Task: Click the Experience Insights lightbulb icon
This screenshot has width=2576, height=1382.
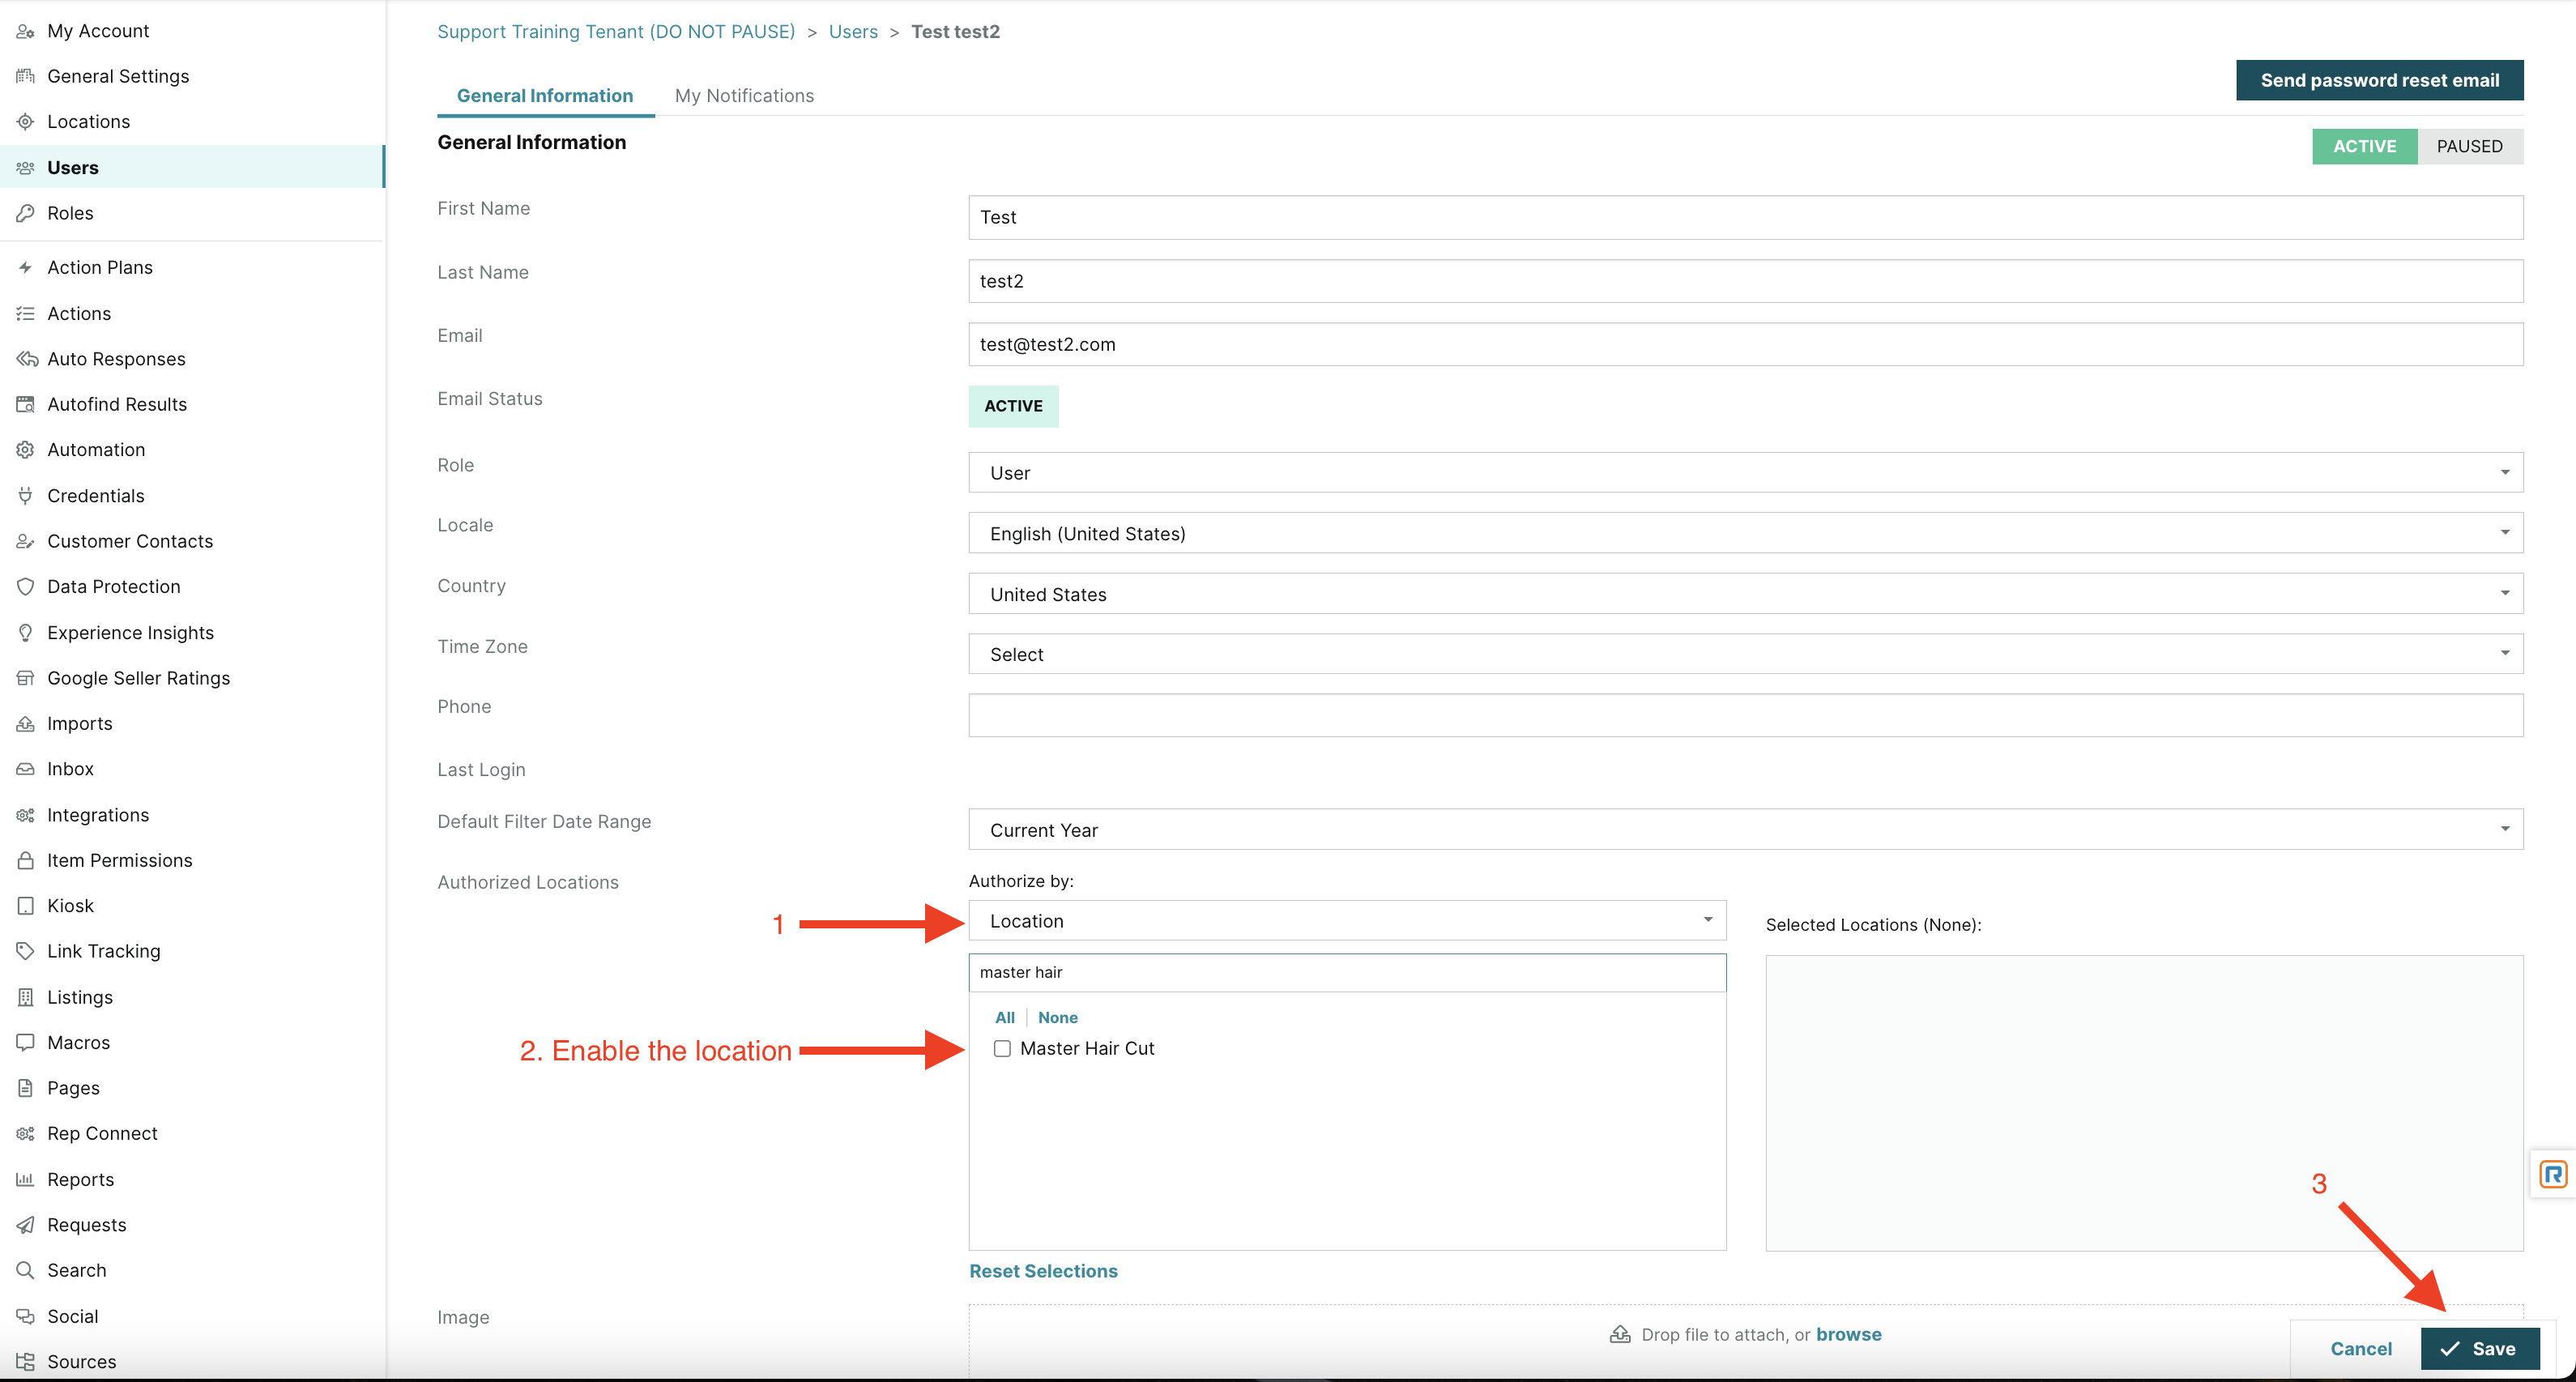Action: click(26, 633)
